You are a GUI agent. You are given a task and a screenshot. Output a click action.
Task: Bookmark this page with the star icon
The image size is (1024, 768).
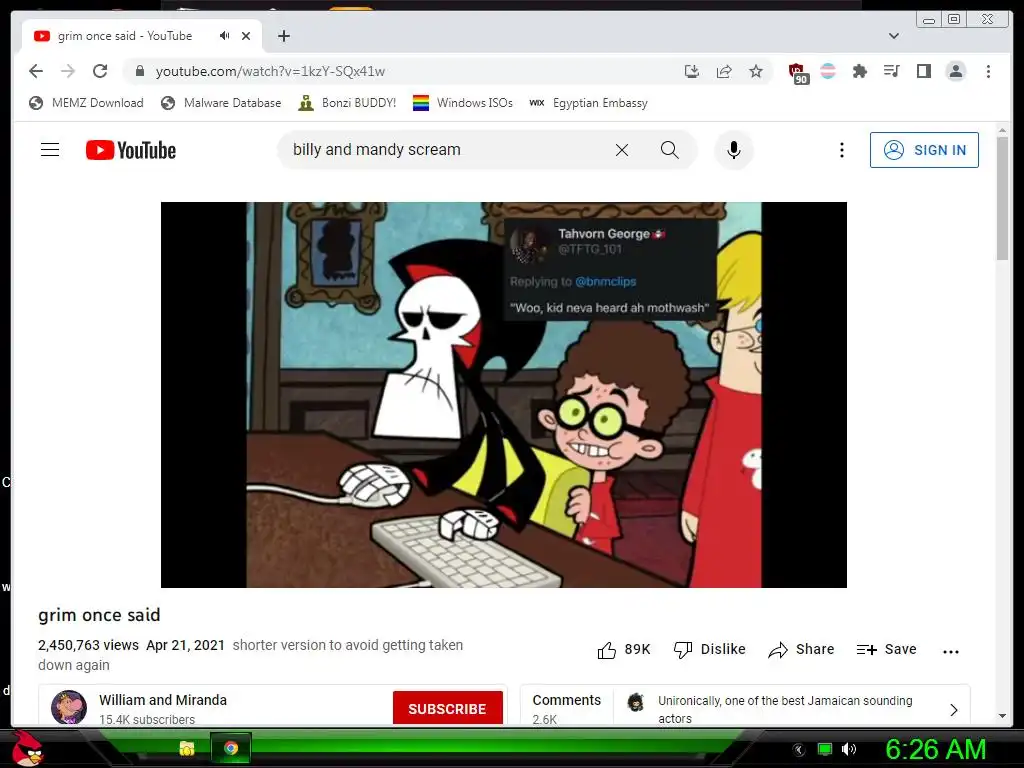pos(756,71)
